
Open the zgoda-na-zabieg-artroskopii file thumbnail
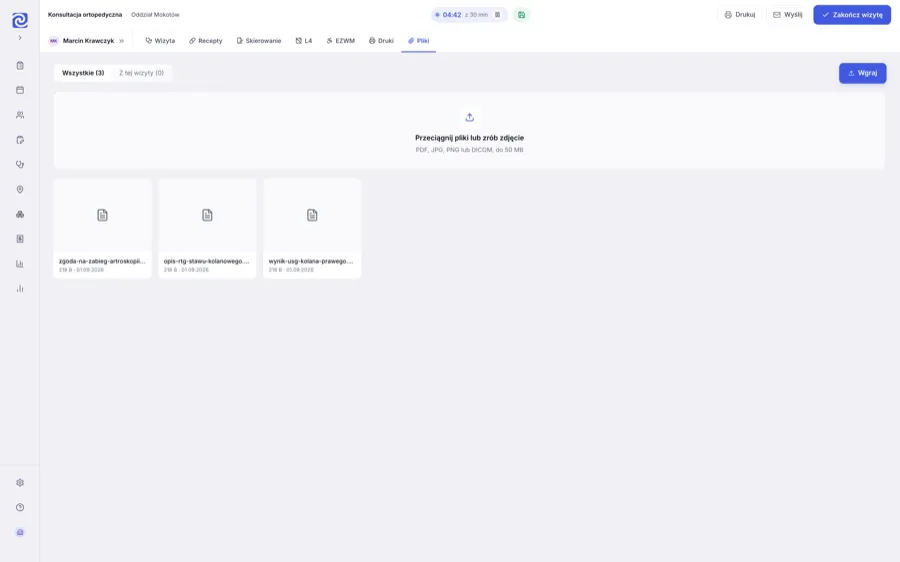click(102, 215)
